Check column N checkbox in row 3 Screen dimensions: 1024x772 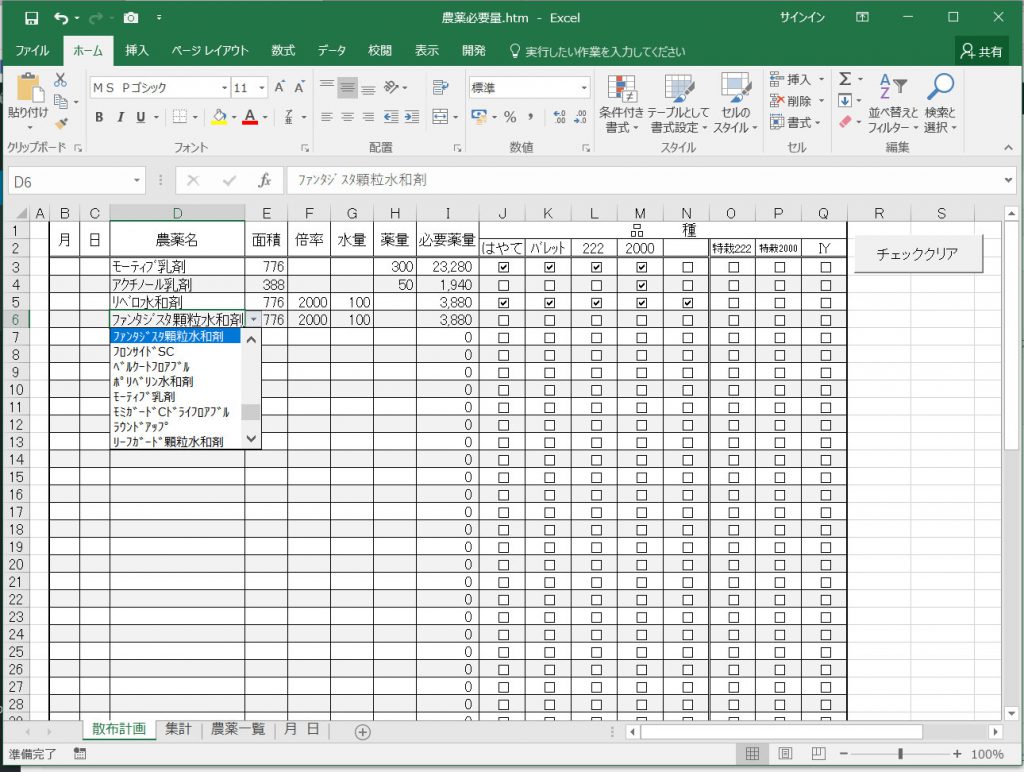pyautogui.click(x=687, y=267)
